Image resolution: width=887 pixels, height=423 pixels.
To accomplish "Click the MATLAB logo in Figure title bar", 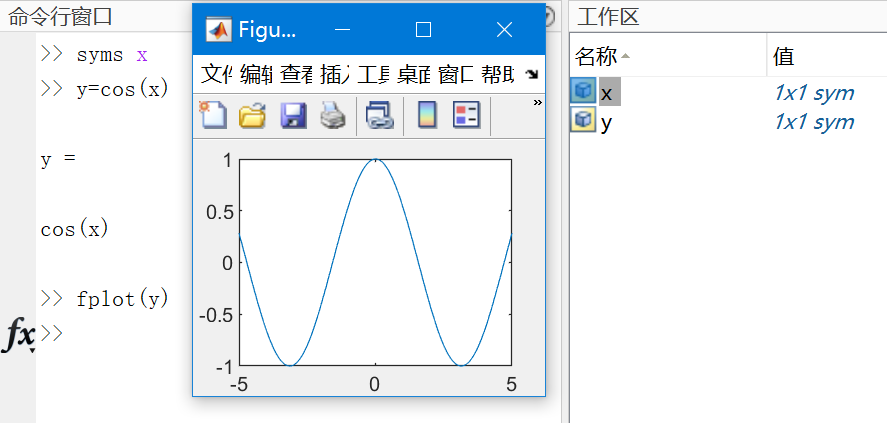I will pos(219,29).
